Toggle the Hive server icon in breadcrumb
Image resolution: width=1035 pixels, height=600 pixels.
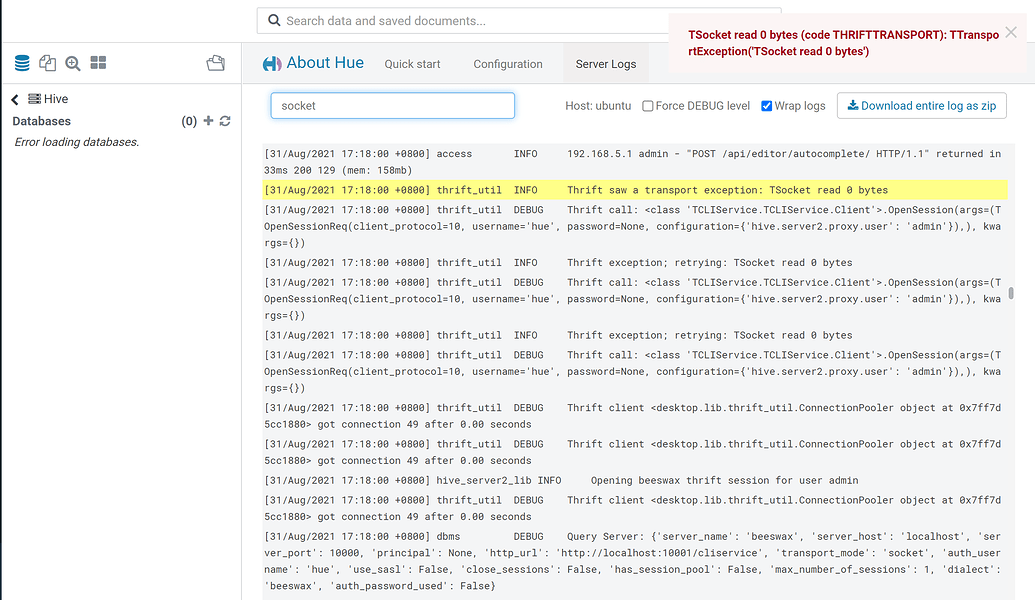point(32,98)
